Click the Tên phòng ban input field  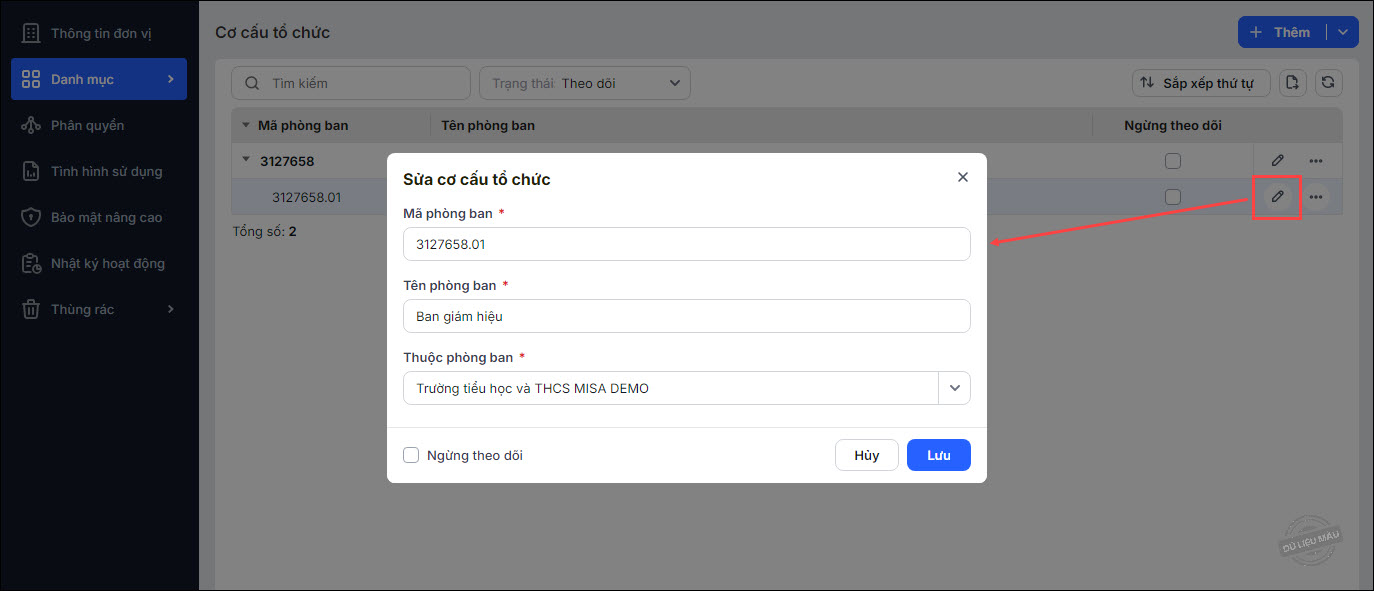coord(686,316)
